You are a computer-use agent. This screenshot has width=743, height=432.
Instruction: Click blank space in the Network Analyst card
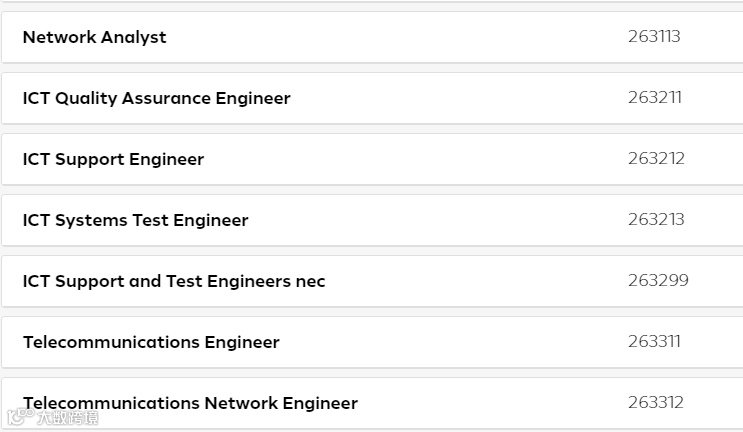pyautogui.click(x=398, y=37)
